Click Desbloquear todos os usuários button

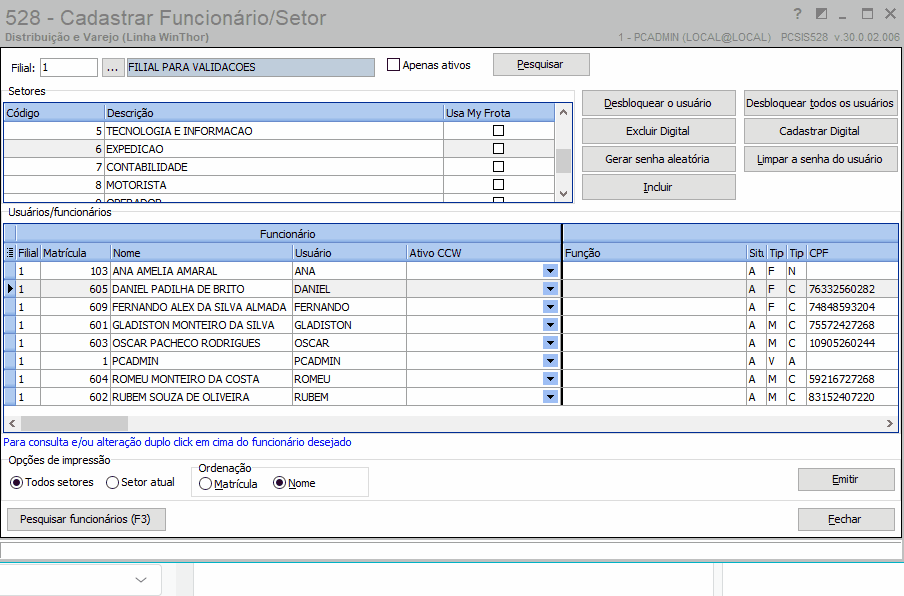tap(820, 103)
